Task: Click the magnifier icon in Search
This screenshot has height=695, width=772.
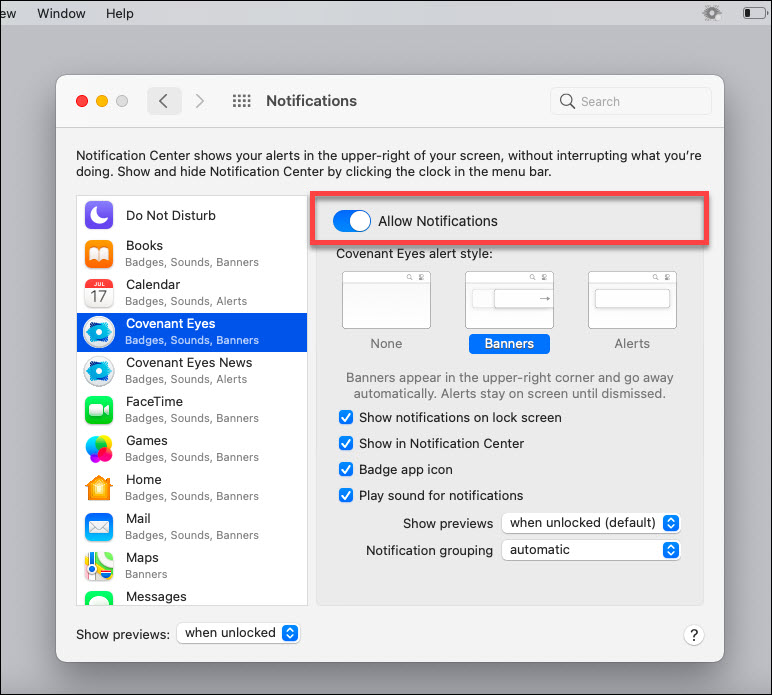Action: 567,101
